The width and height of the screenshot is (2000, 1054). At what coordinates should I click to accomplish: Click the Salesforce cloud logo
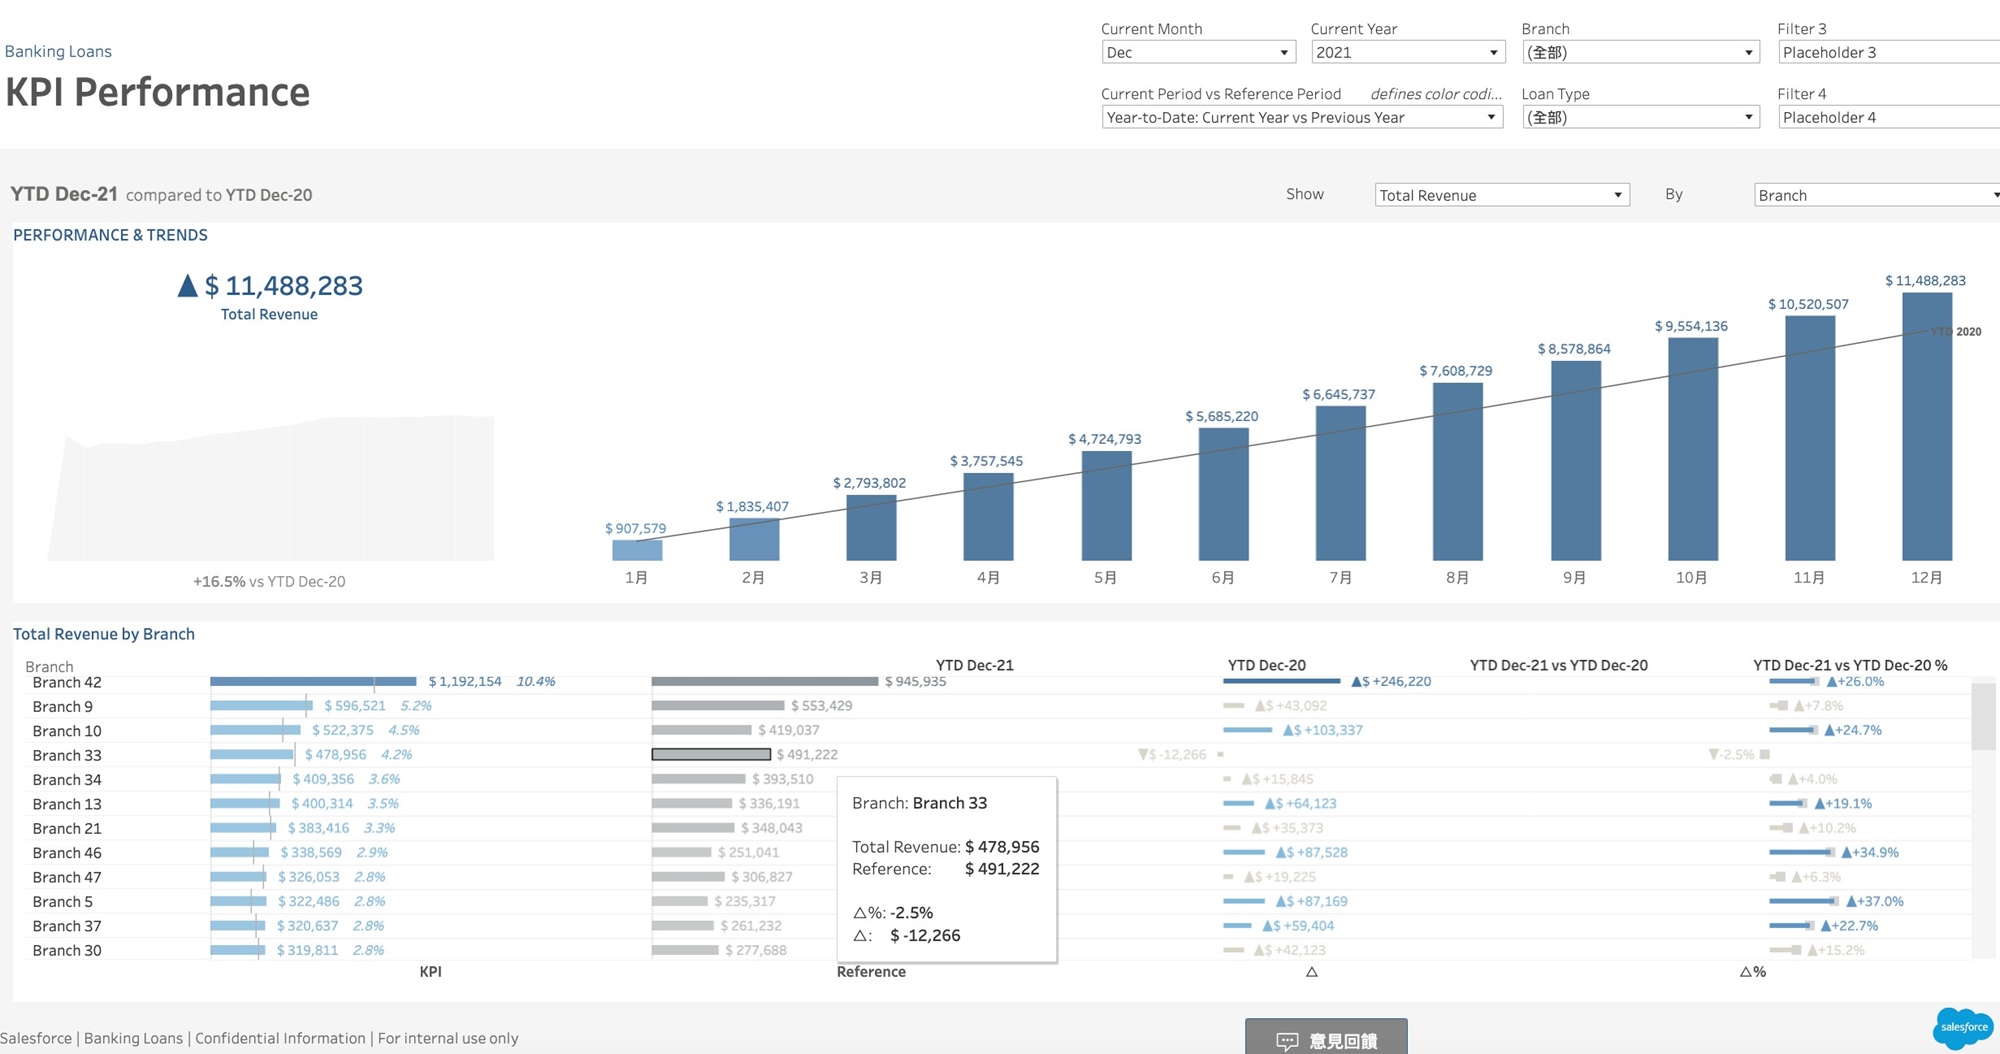pyautogui.click(x=1962, y=1027)
